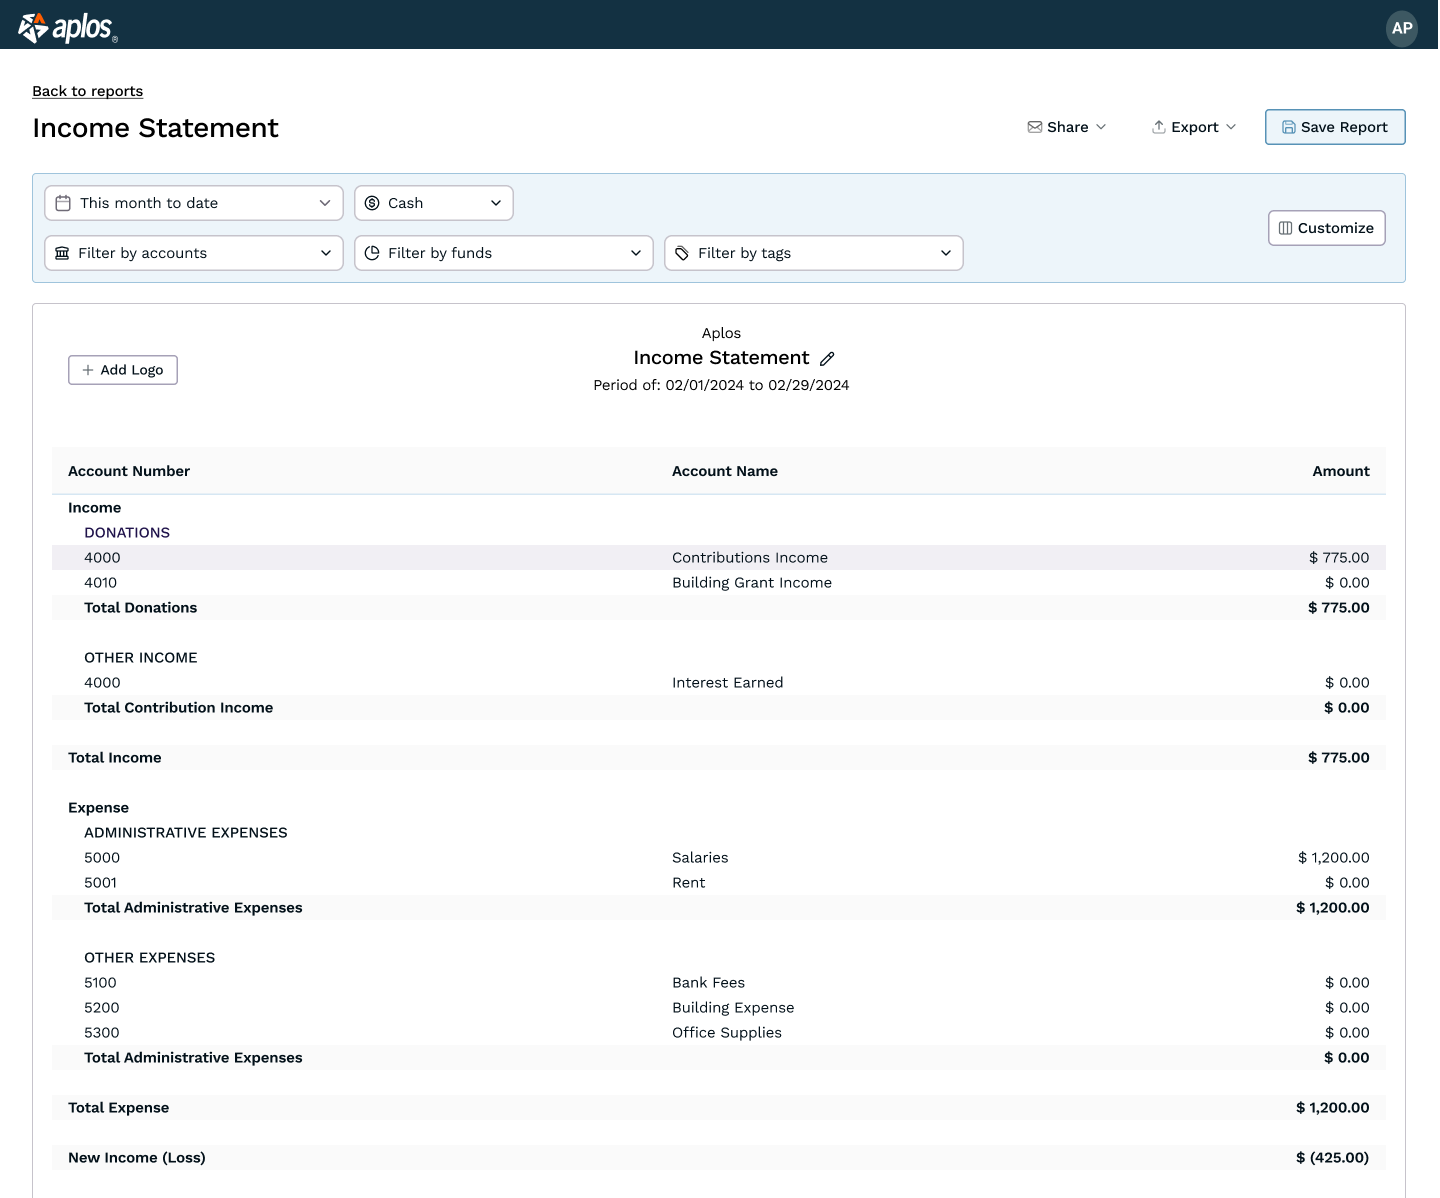Click the Salaries amount $ 1,200.00
1440x1198 pixels.
1334,858
